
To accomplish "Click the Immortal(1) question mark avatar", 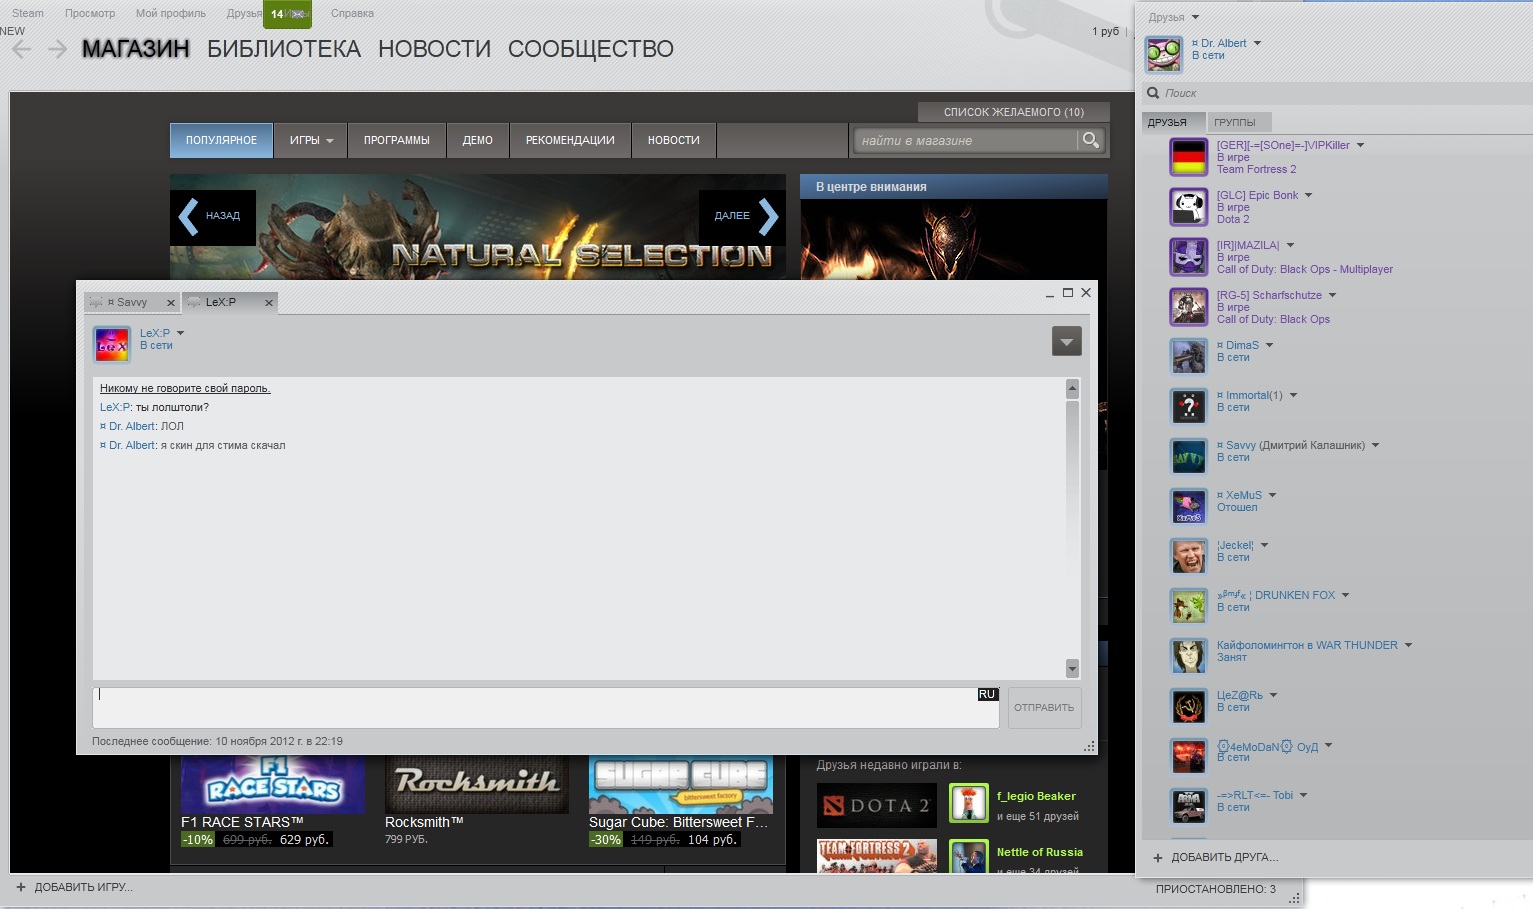I will (x=1189, y=407).
